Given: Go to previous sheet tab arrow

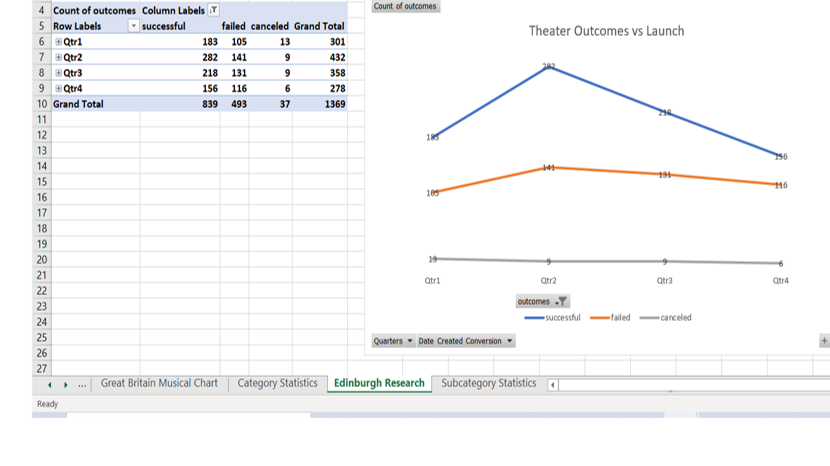Looking at the screenshot, I should point(49,385).
